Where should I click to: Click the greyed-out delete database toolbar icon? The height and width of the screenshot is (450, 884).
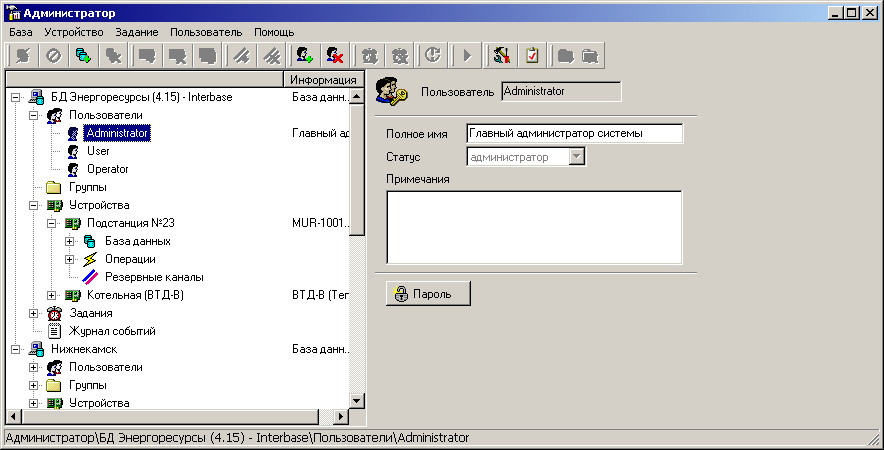pyautogui.click(x=113, y=55)
